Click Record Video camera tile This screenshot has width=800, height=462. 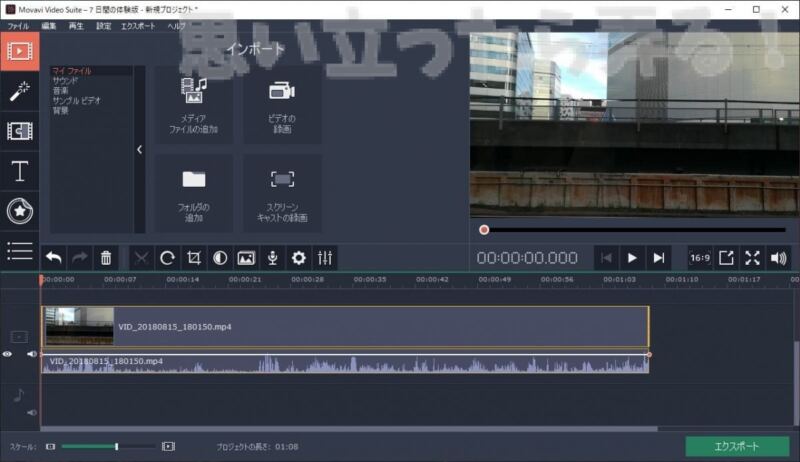click(282, 105)
